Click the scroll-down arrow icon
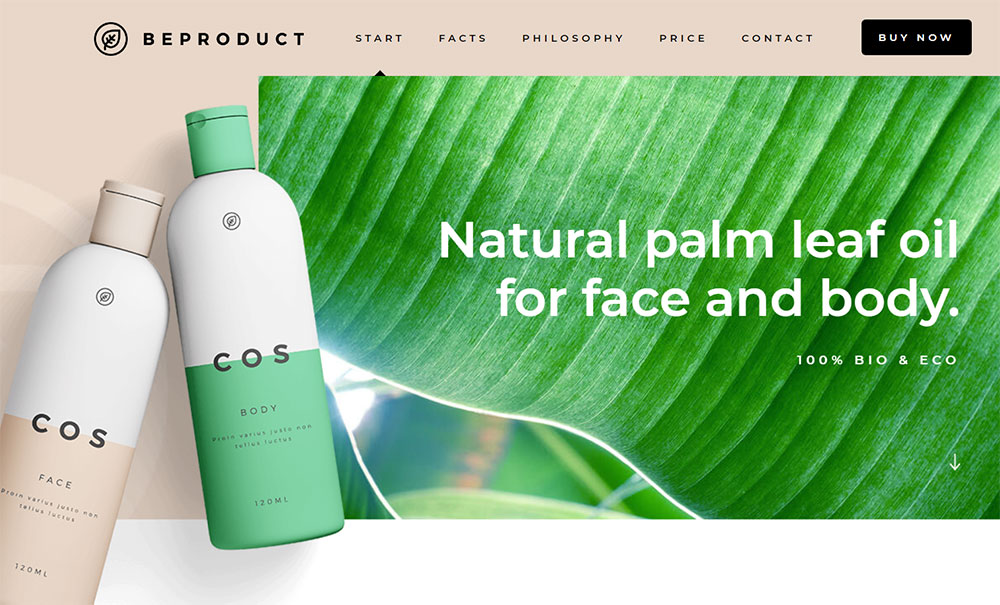 (x=955, y=462)
